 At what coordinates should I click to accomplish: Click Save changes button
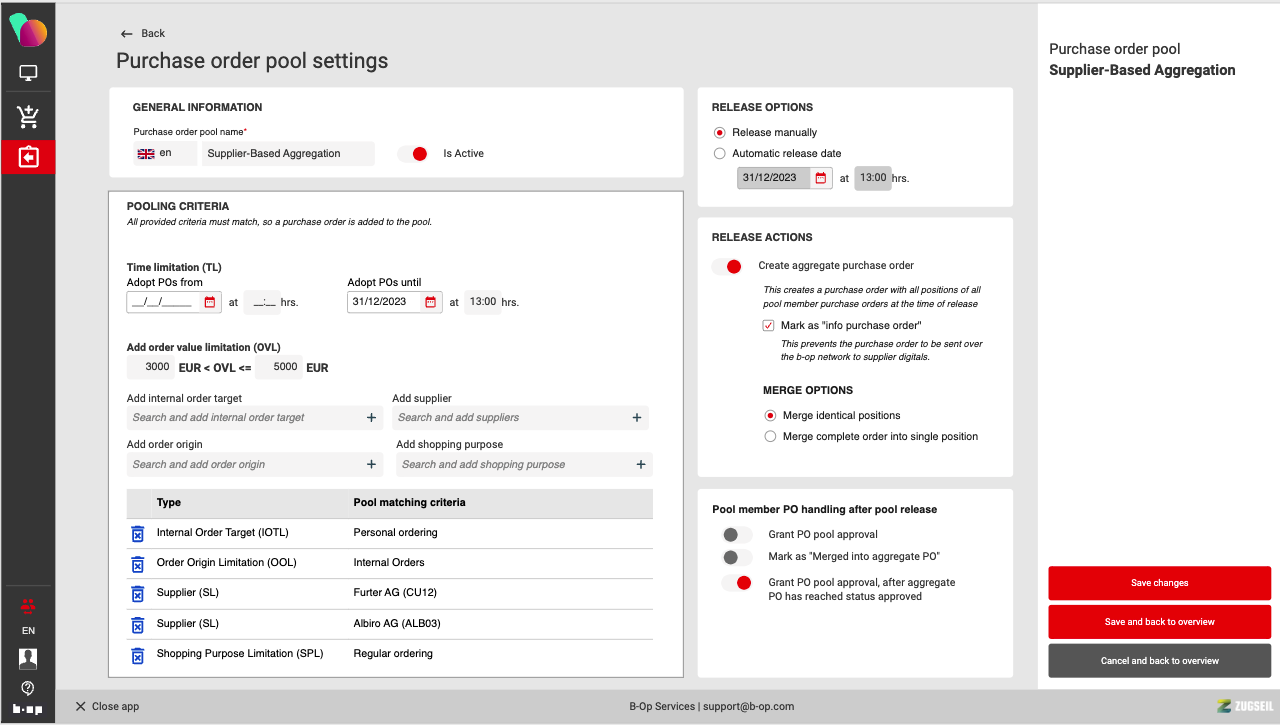coord(1159,583)
